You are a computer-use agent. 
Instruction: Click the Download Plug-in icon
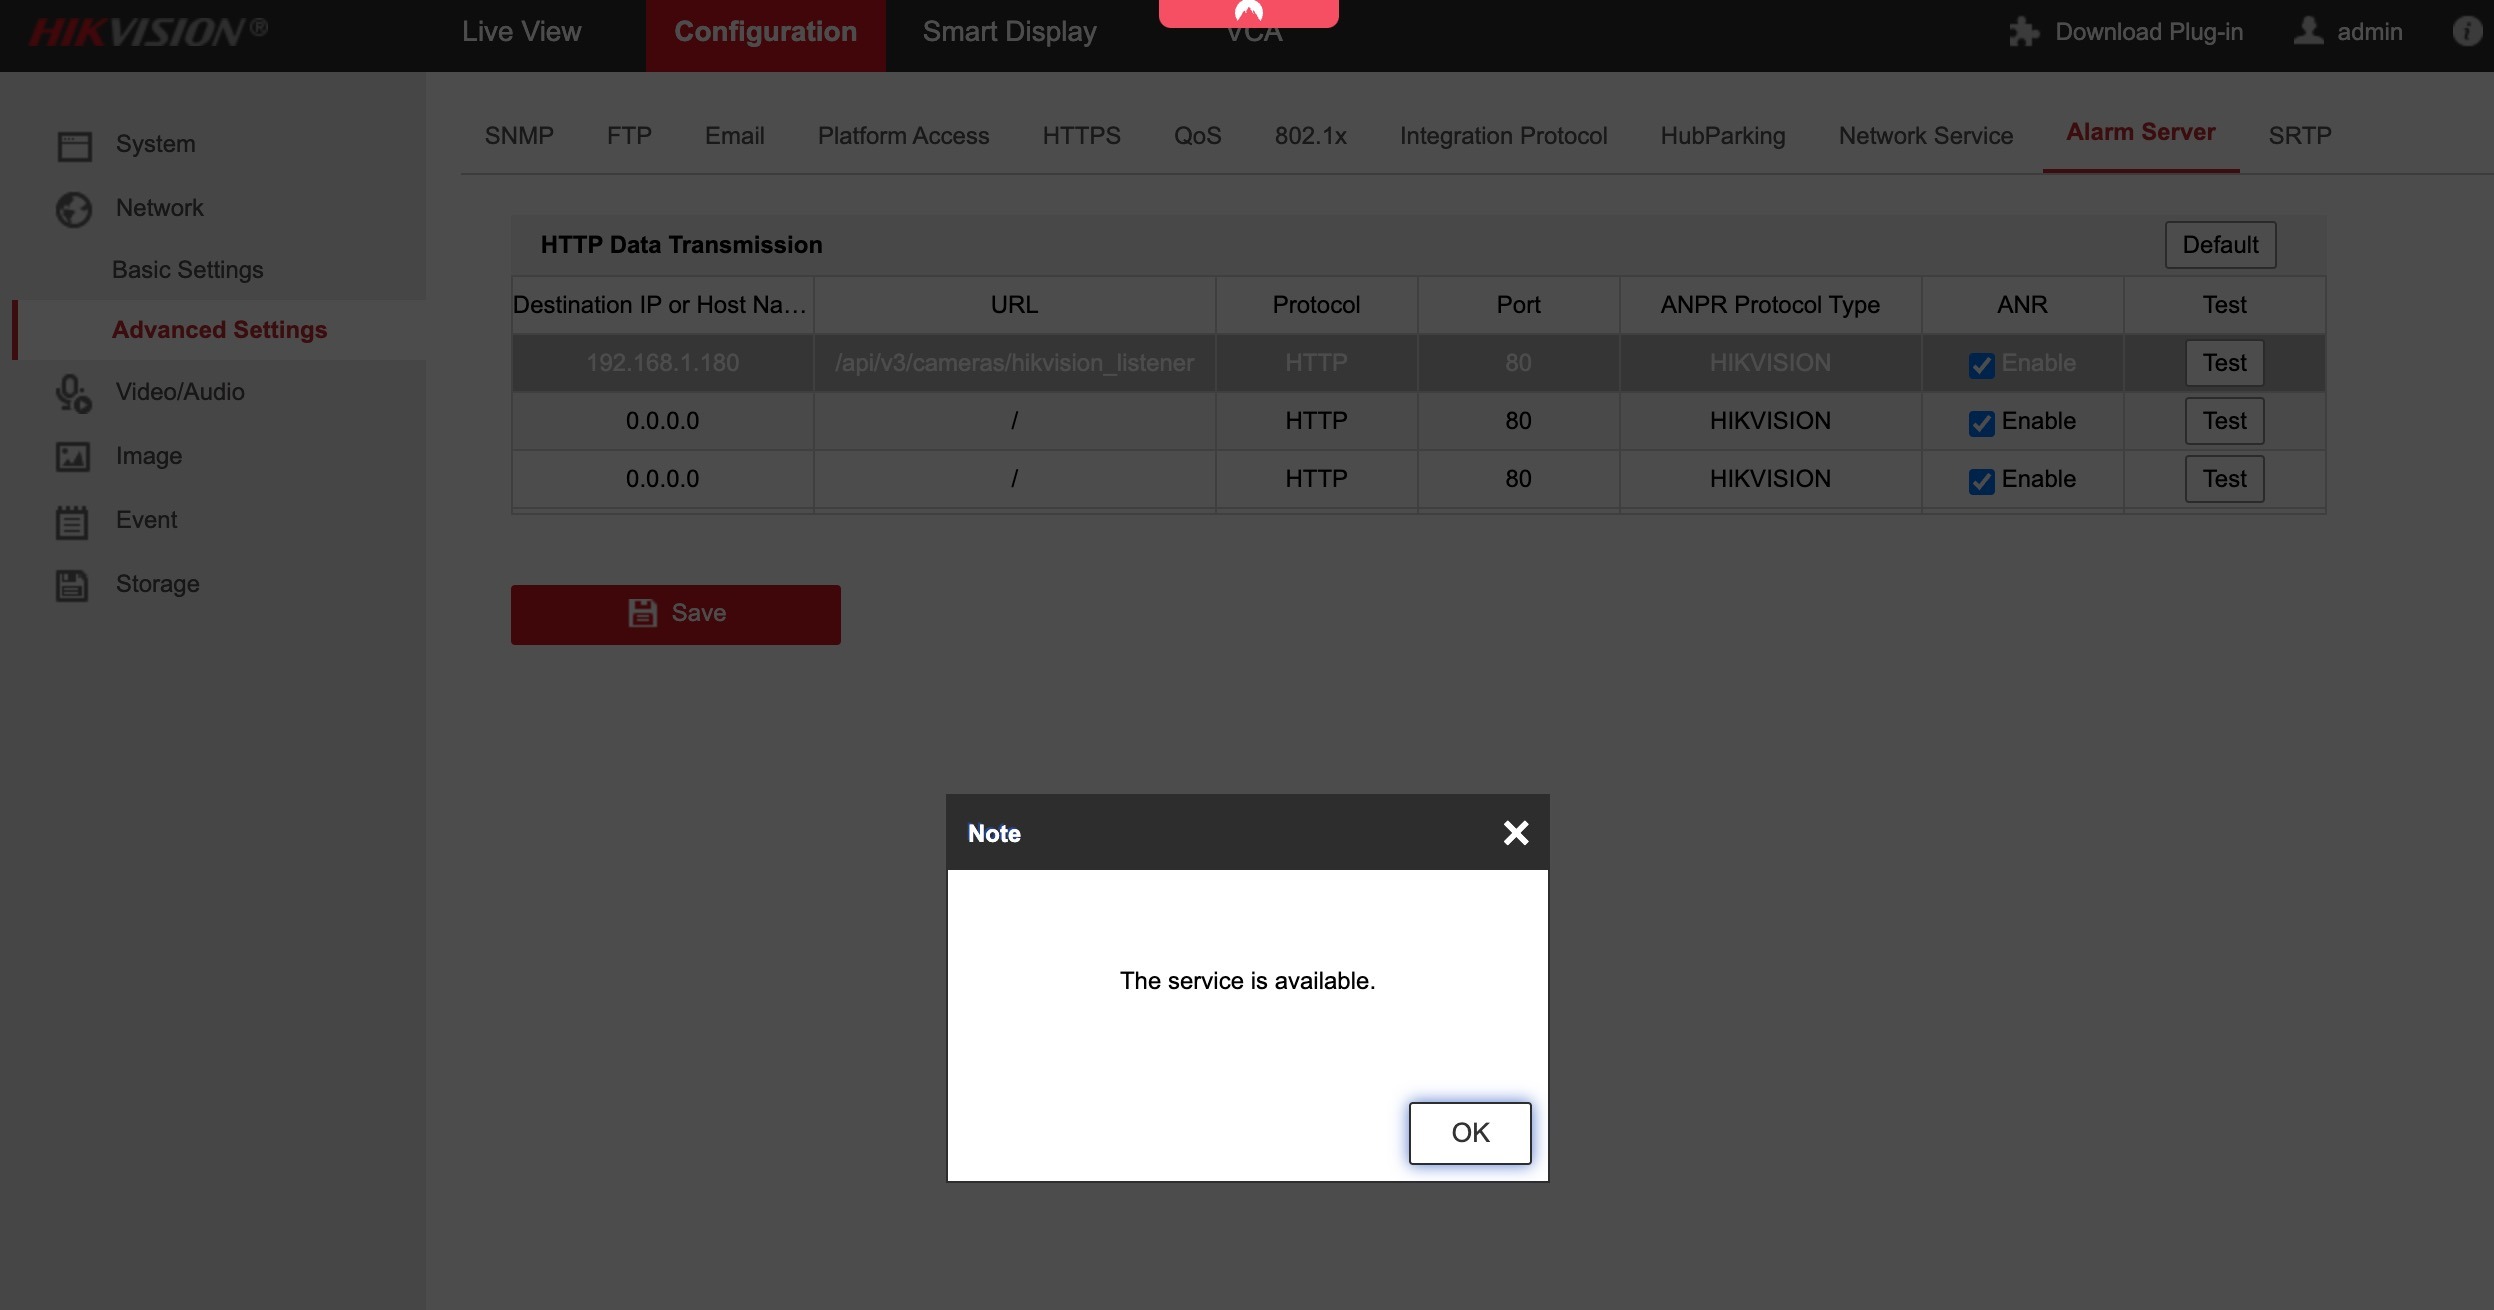pos(2024,31)
